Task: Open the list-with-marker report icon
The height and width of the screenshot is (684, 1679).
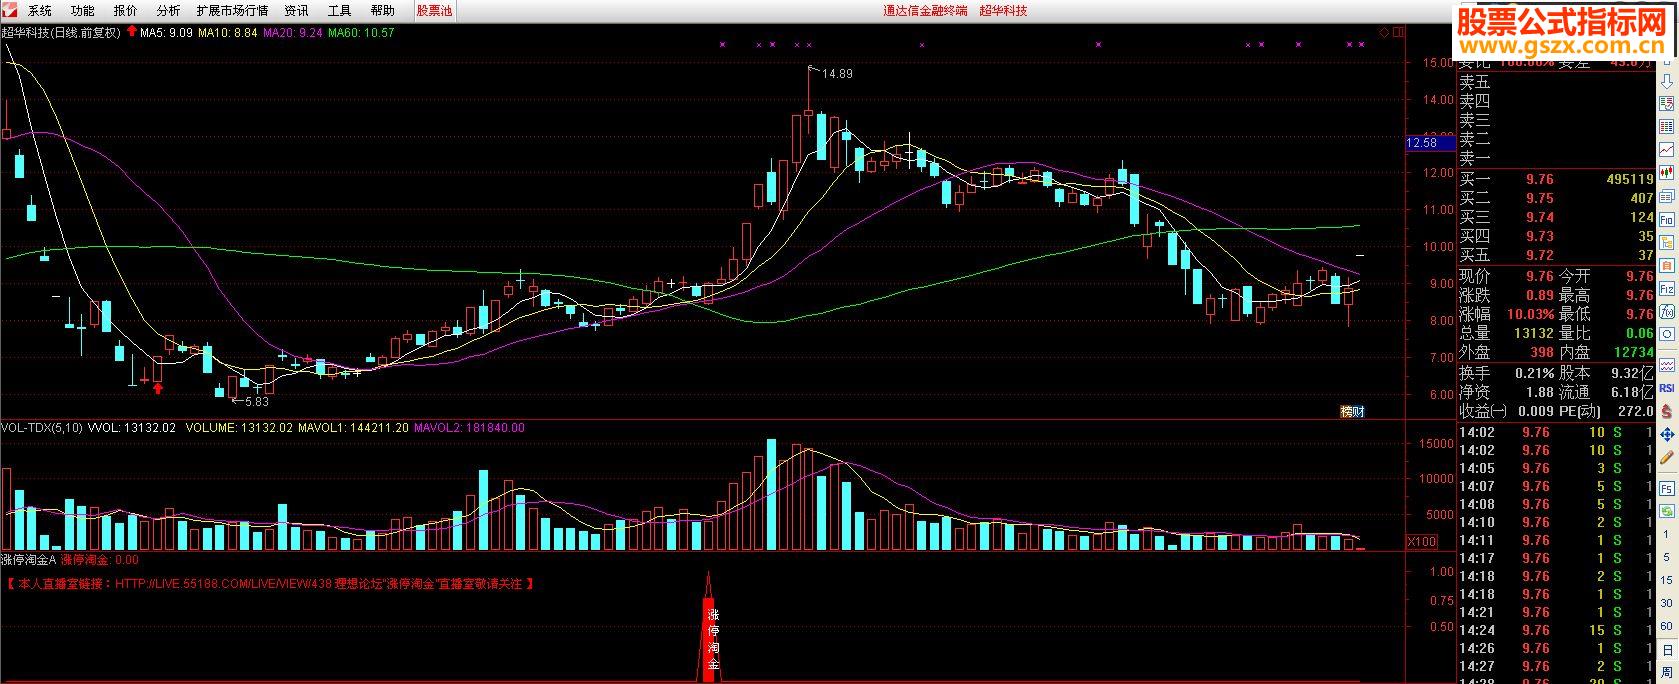Action: 1667,102
